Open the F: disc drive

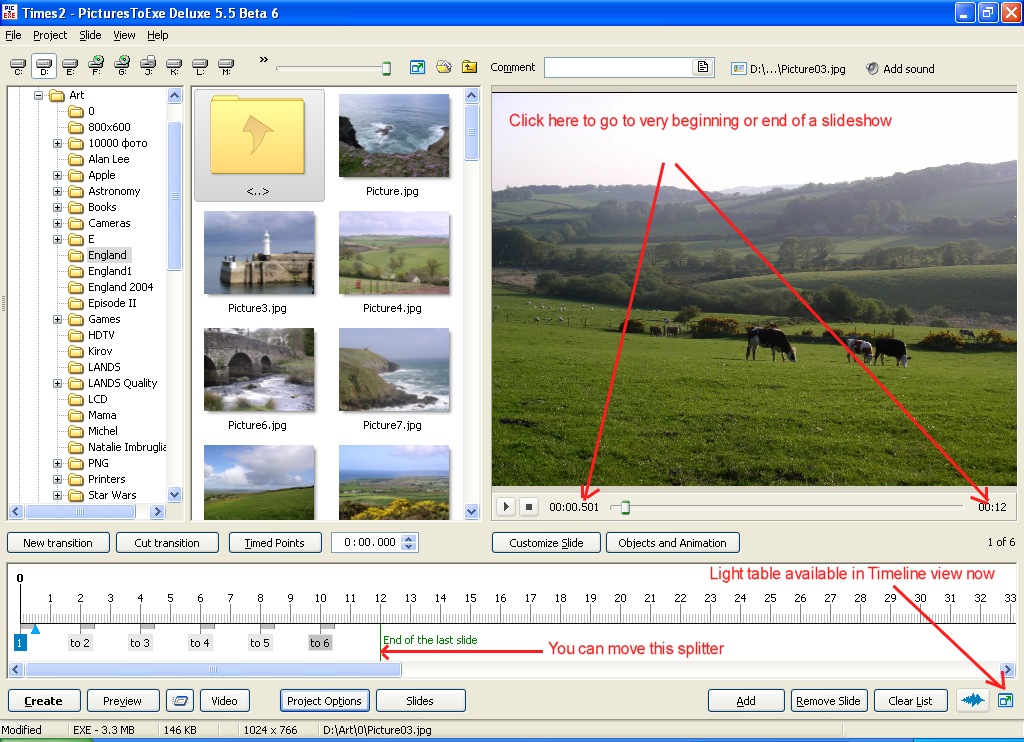tap(96, 66)
